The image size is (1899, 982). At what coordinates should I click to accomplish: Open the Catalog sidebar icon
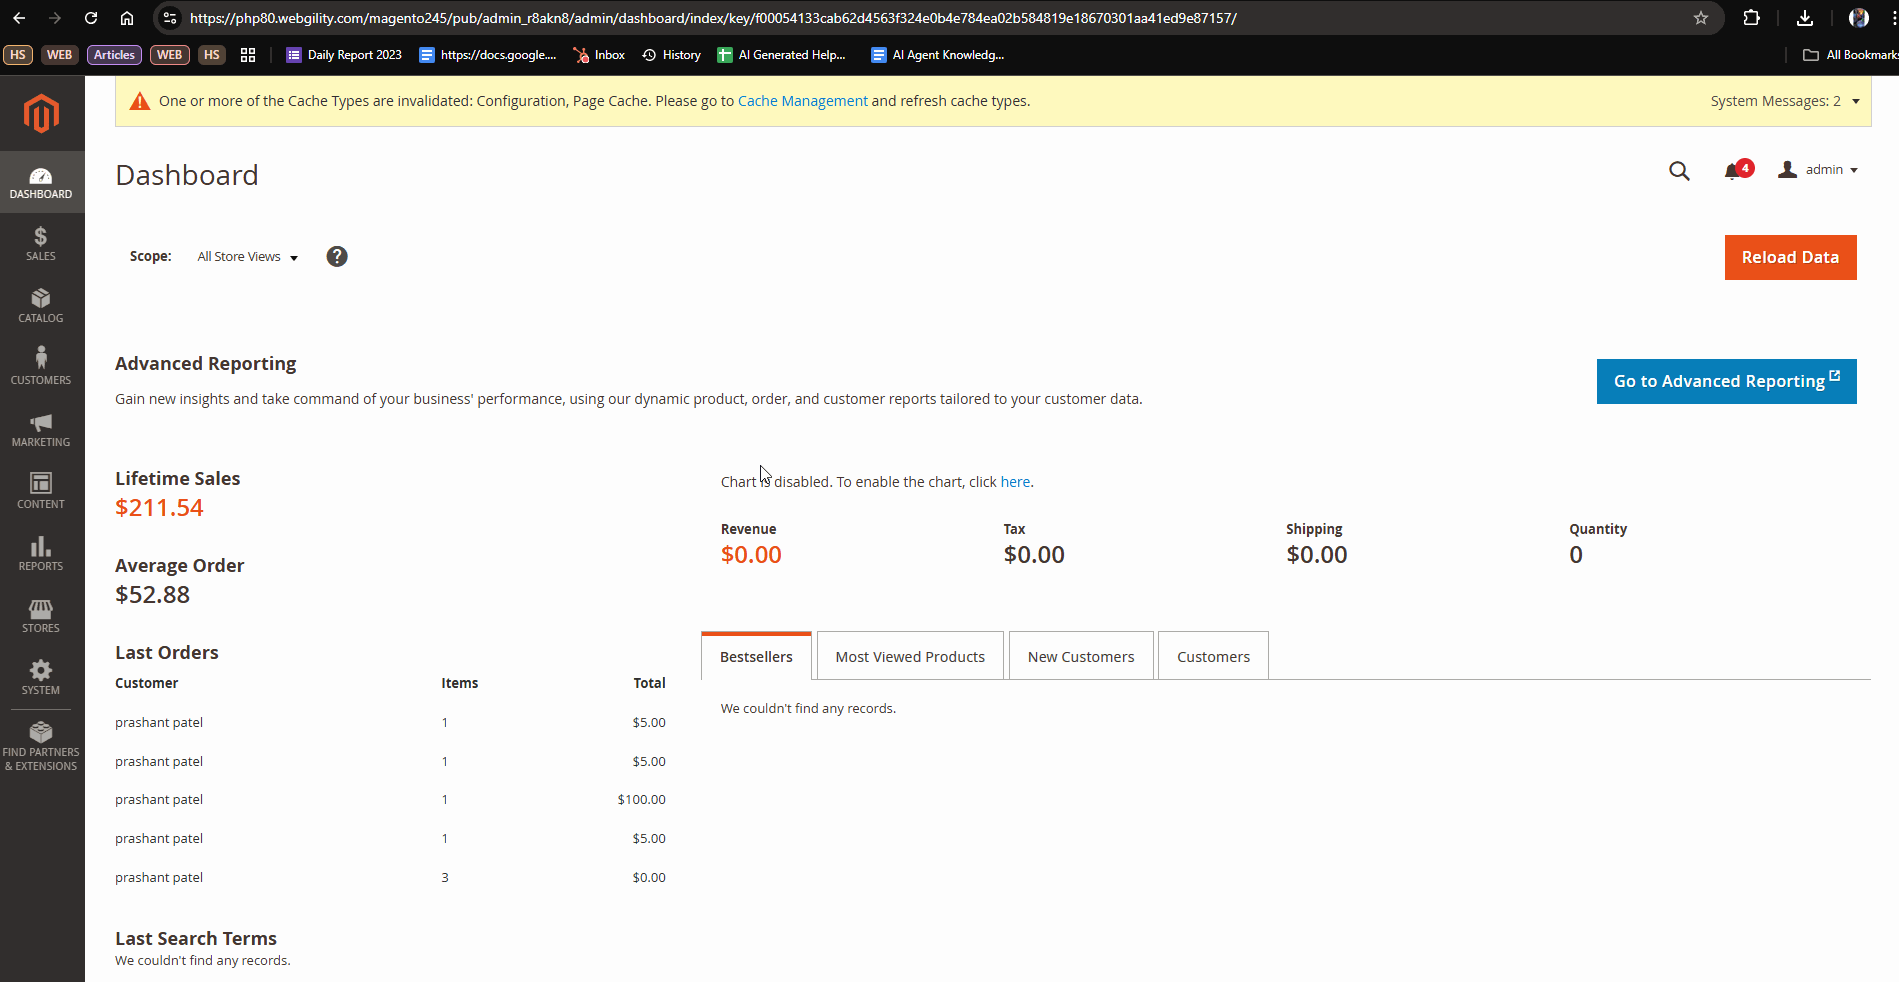(41, 306)
